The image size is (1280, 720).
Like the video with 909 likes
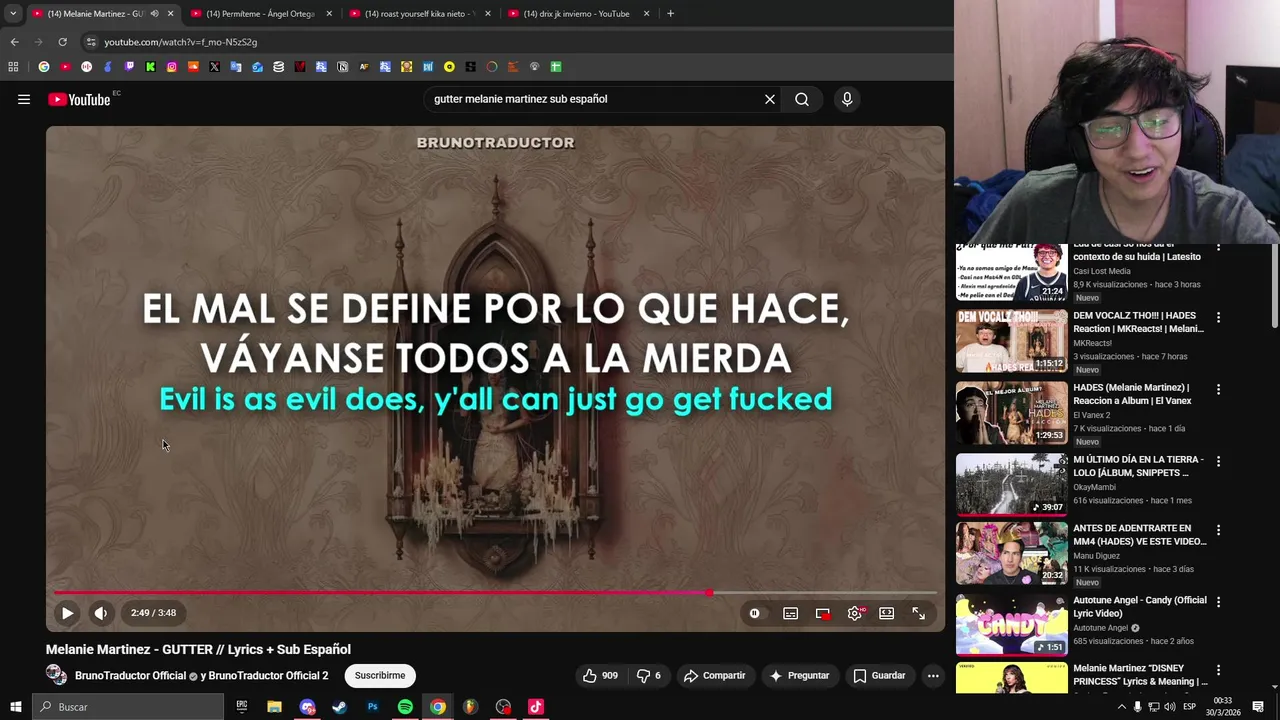[x=600, y=676]
